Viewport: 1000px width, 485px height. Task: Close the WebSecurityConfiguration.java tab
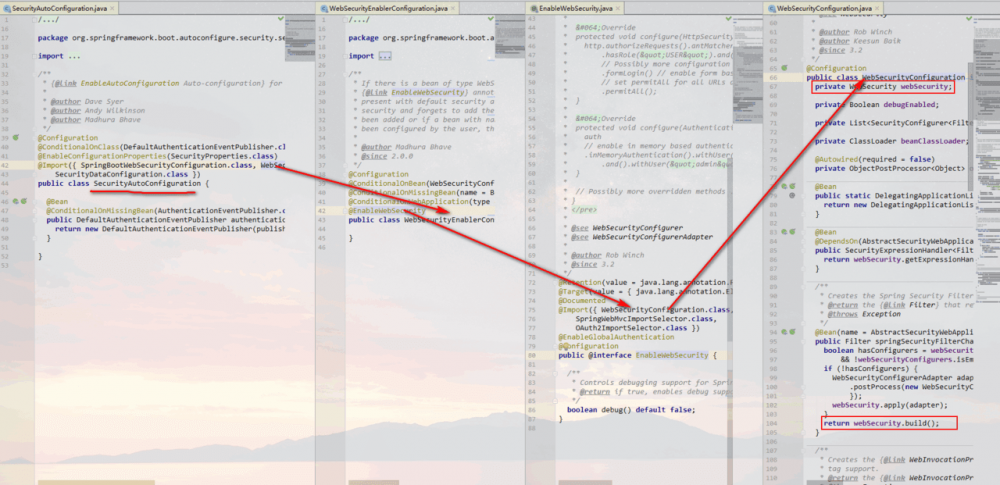pos(878,8)
